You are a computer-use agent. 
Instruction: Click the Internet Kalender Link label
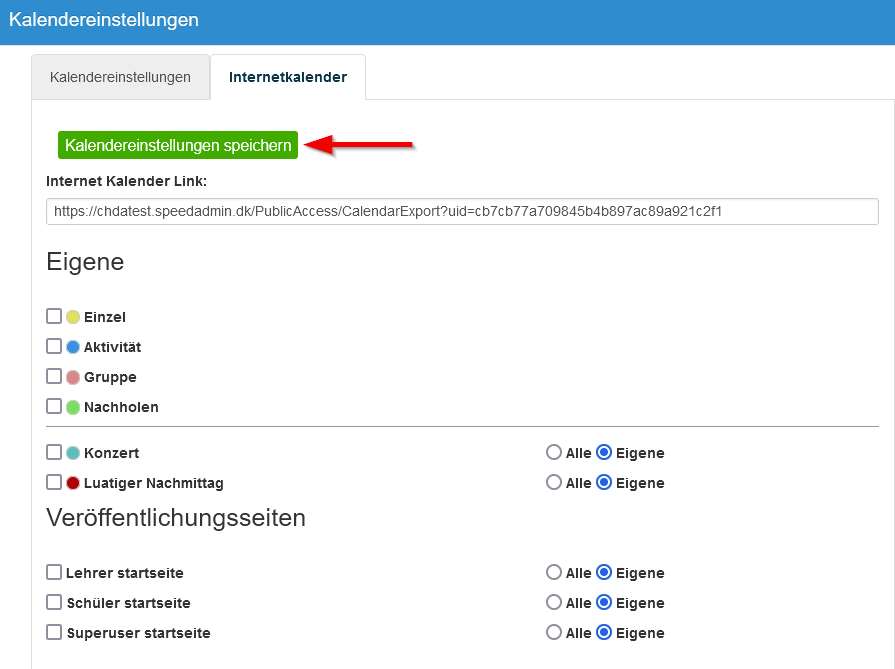tap(126, 181)
